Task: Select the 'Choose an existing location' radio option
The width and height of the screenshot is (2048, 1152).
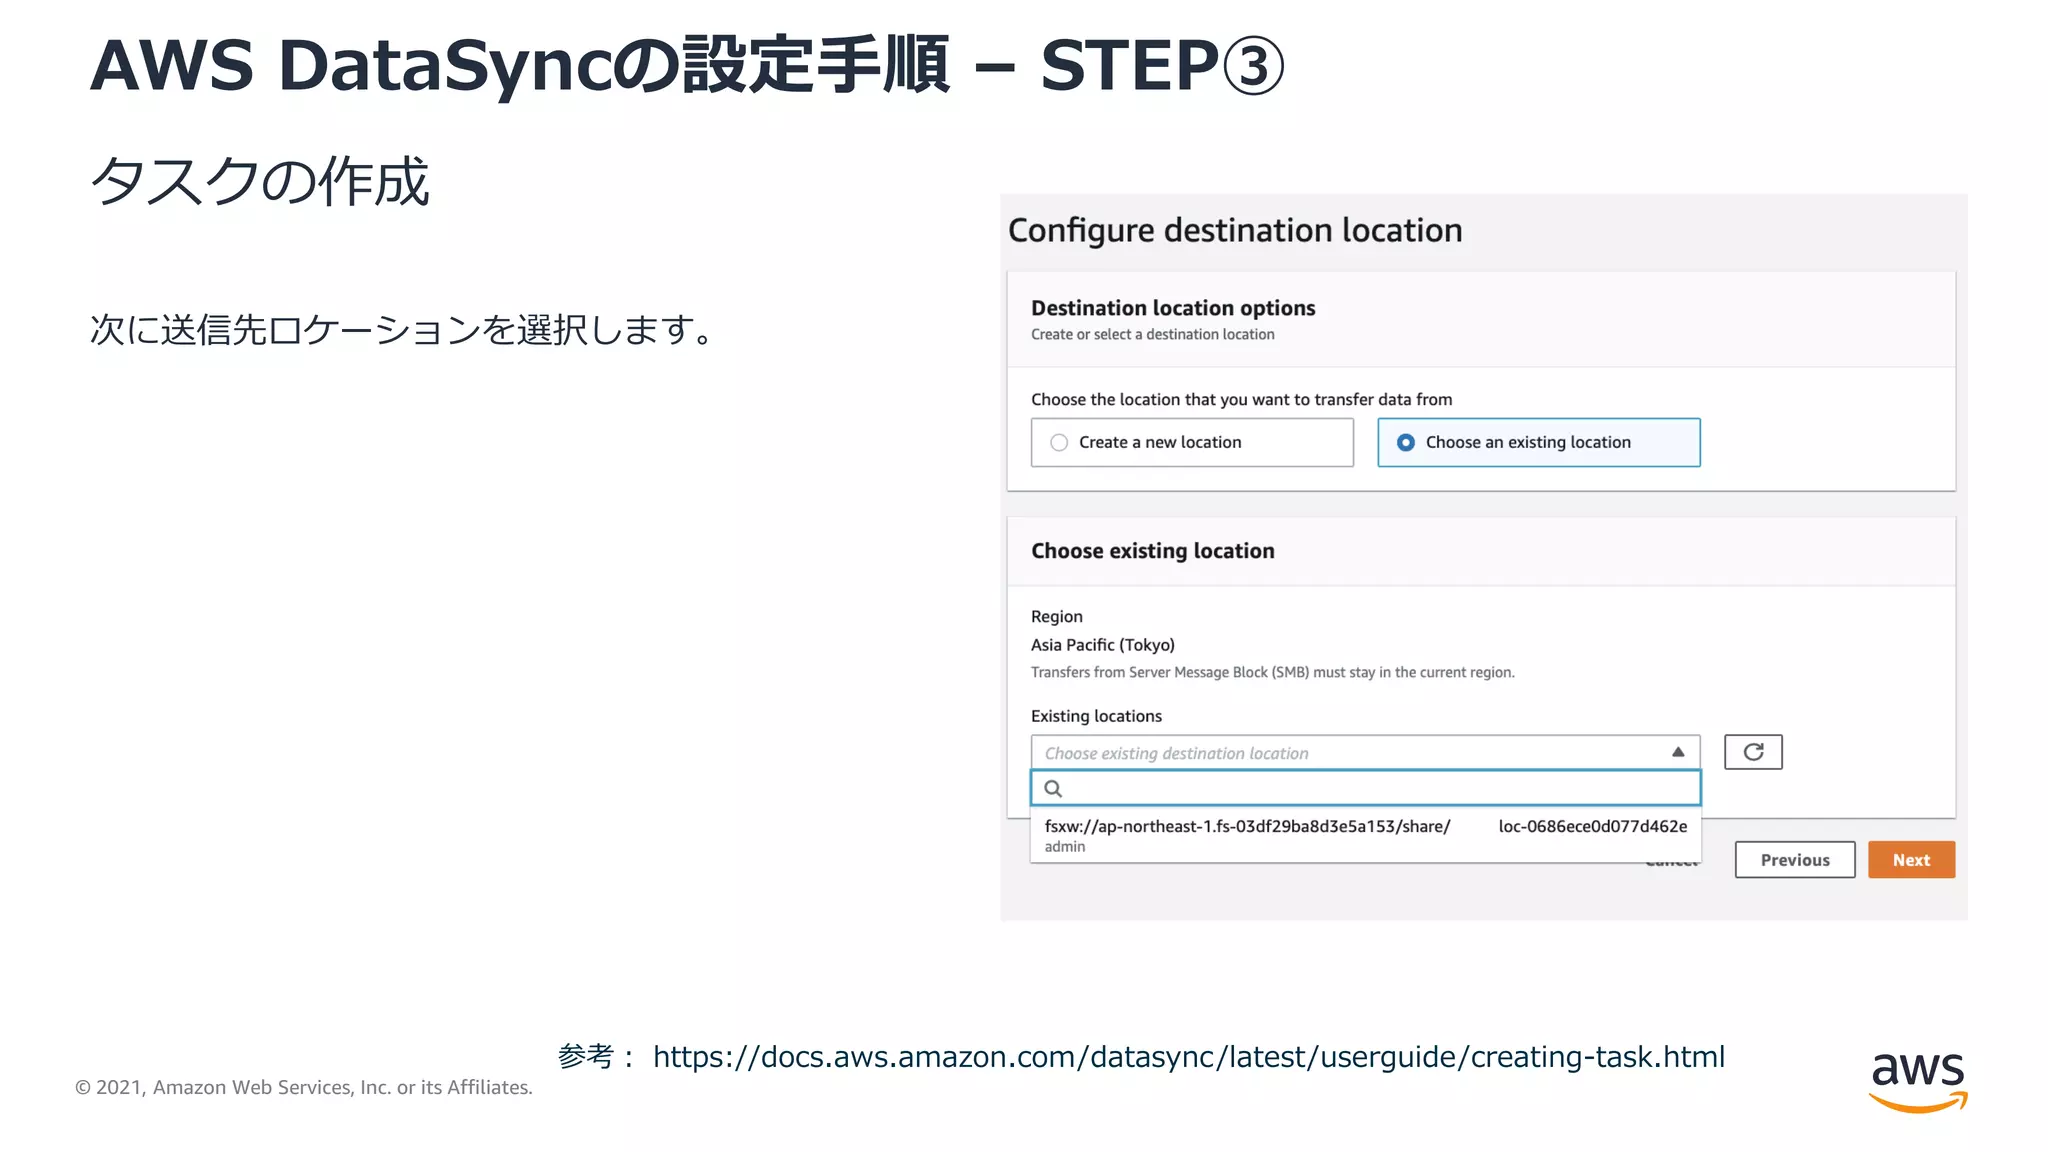Action: pos(1538,442)
